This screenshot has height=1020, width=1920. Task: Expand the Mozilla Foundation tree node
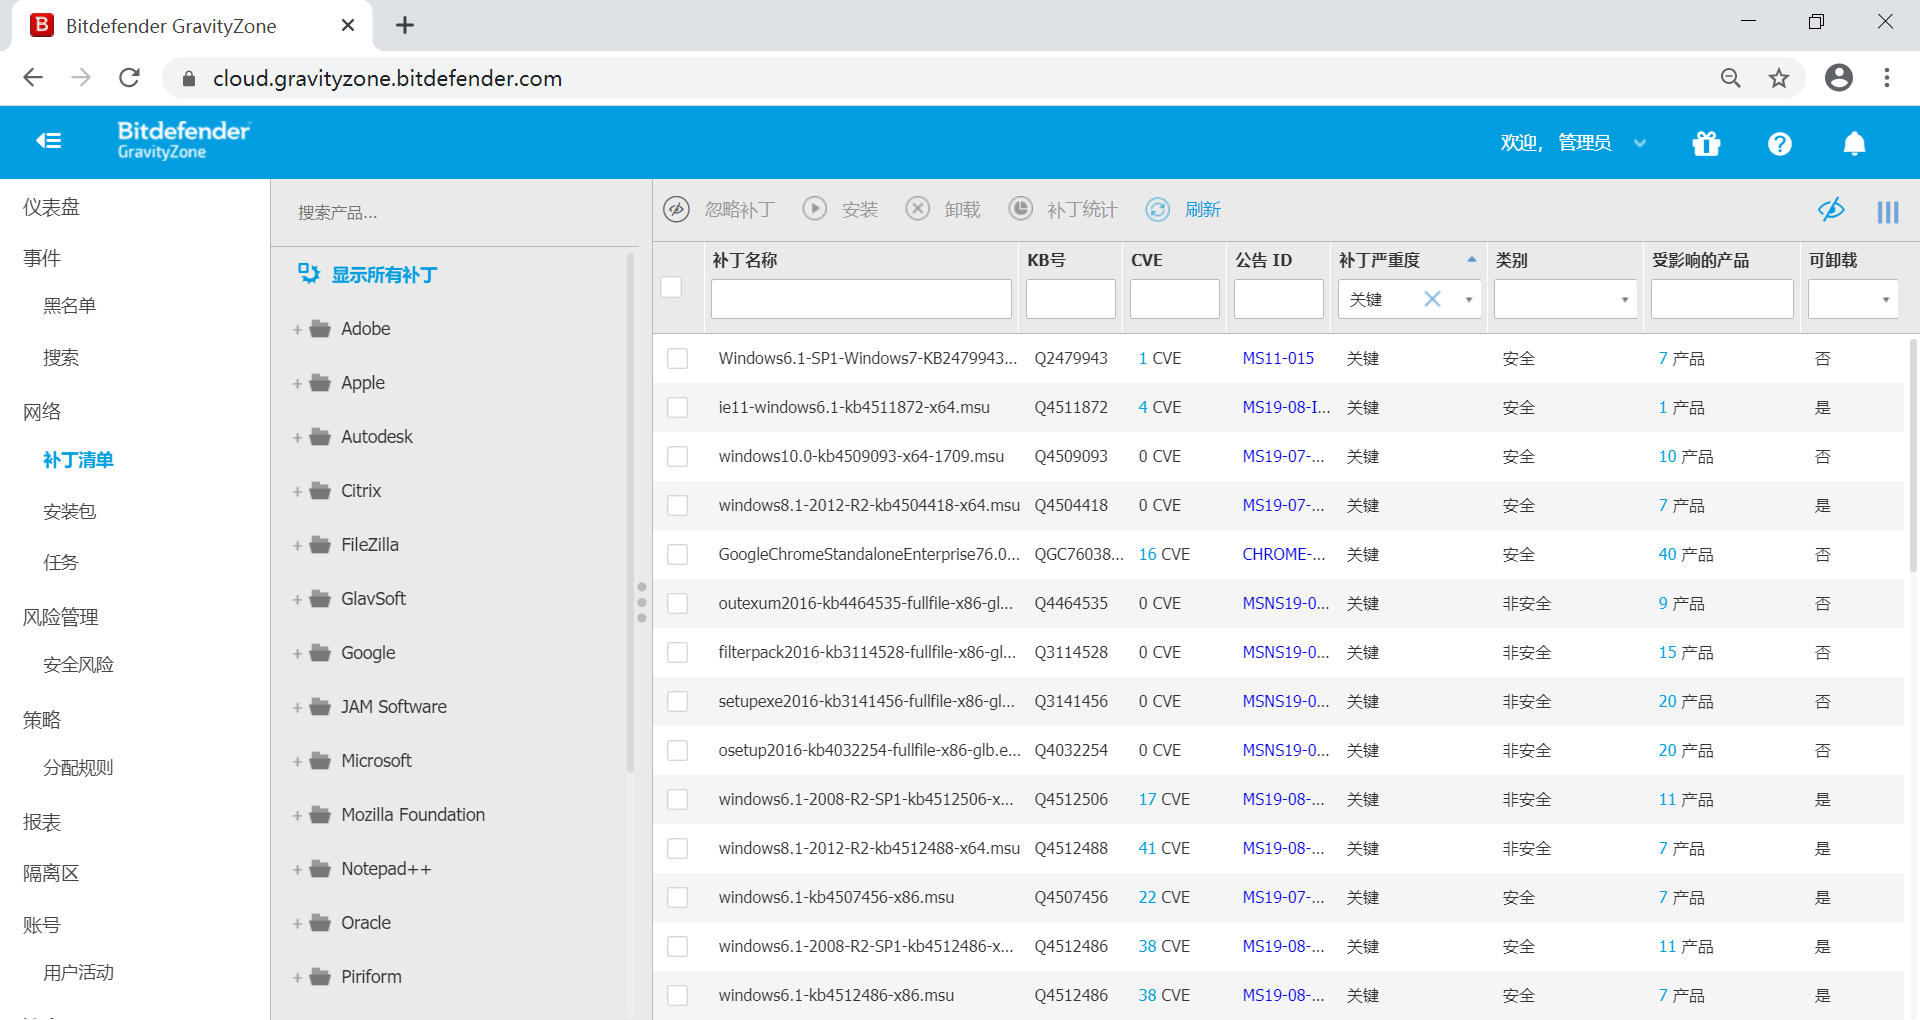point(297,816)
